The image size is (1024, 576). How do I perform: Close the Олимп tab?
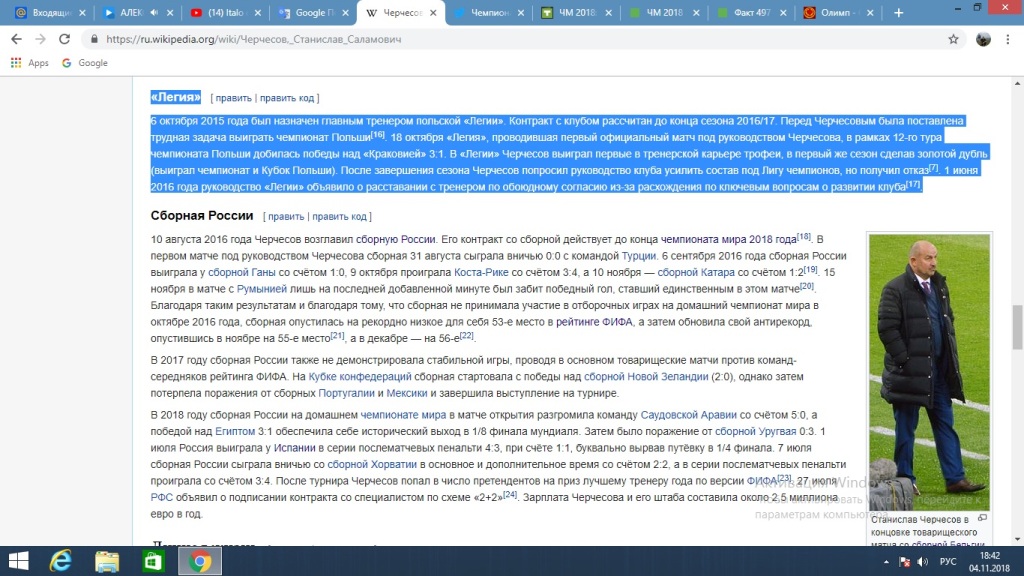tap(870, 12)
